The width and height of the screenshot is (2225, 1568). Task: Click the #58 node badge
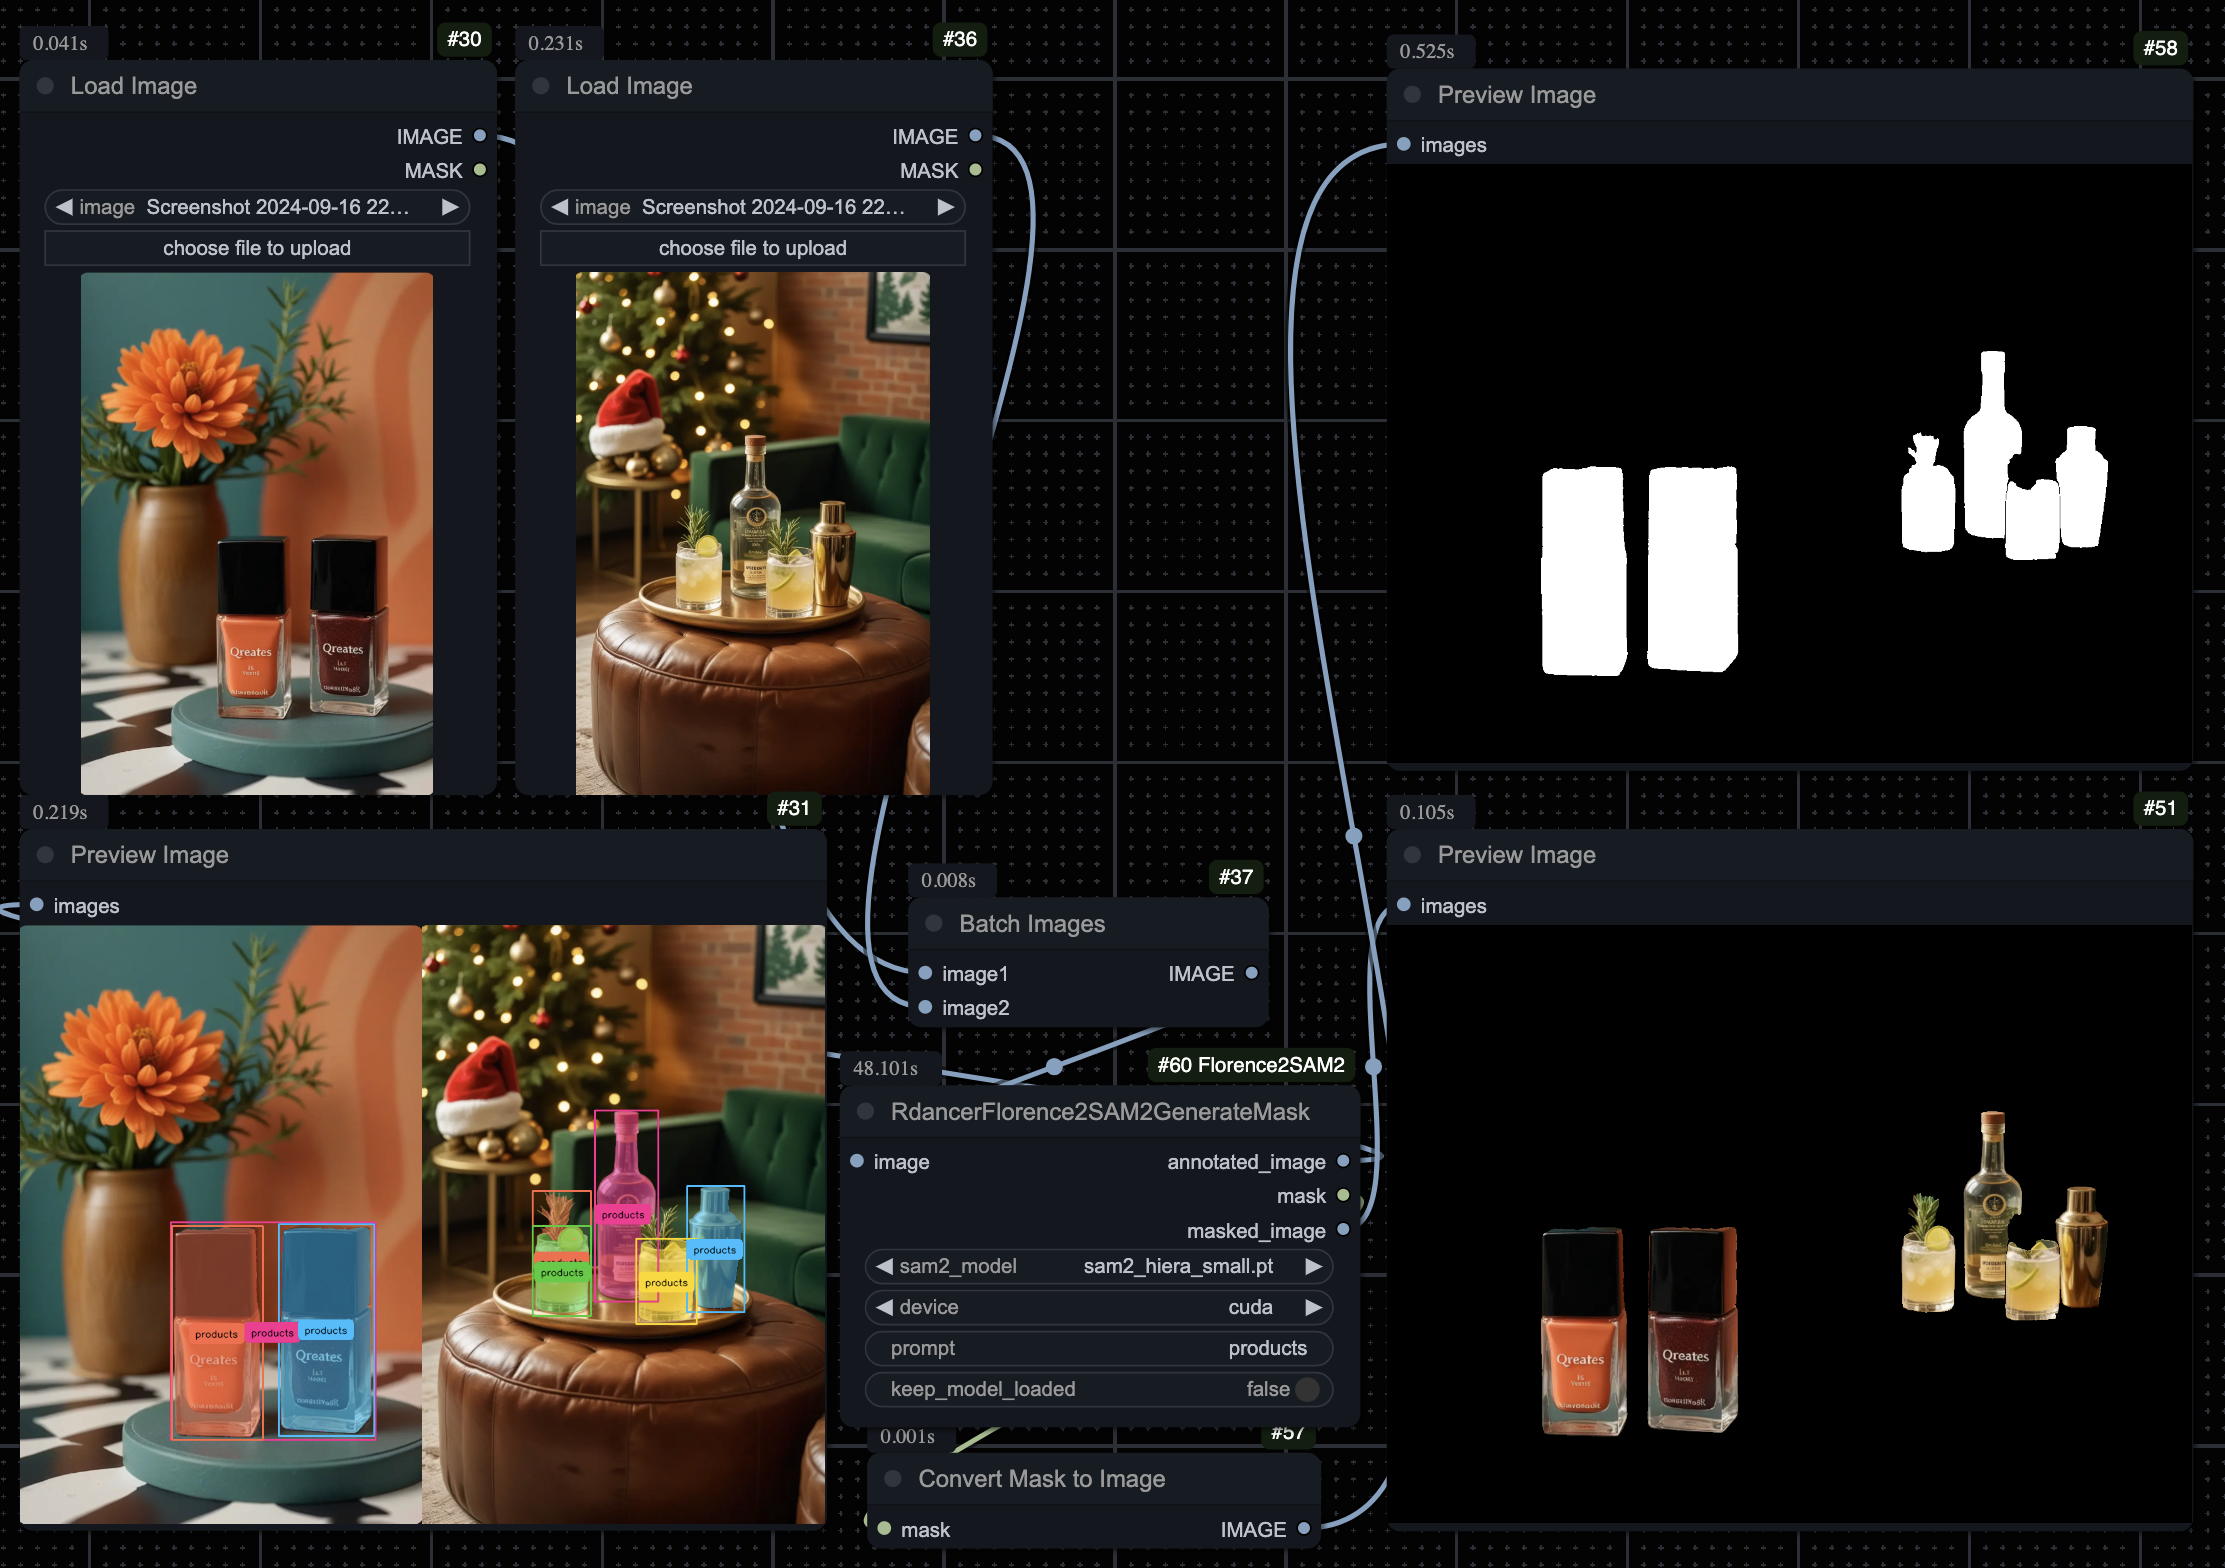tap(2160, 48)
